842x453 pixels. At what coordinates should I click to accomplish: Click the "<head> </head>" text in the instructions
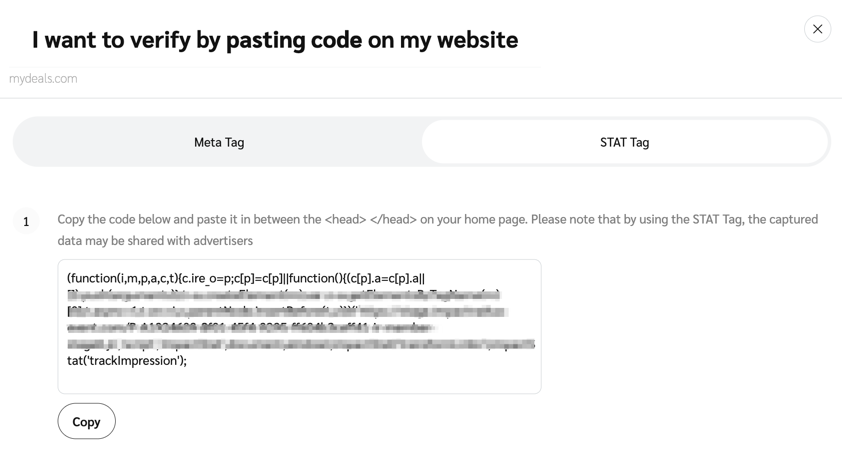tap(371, 219)
